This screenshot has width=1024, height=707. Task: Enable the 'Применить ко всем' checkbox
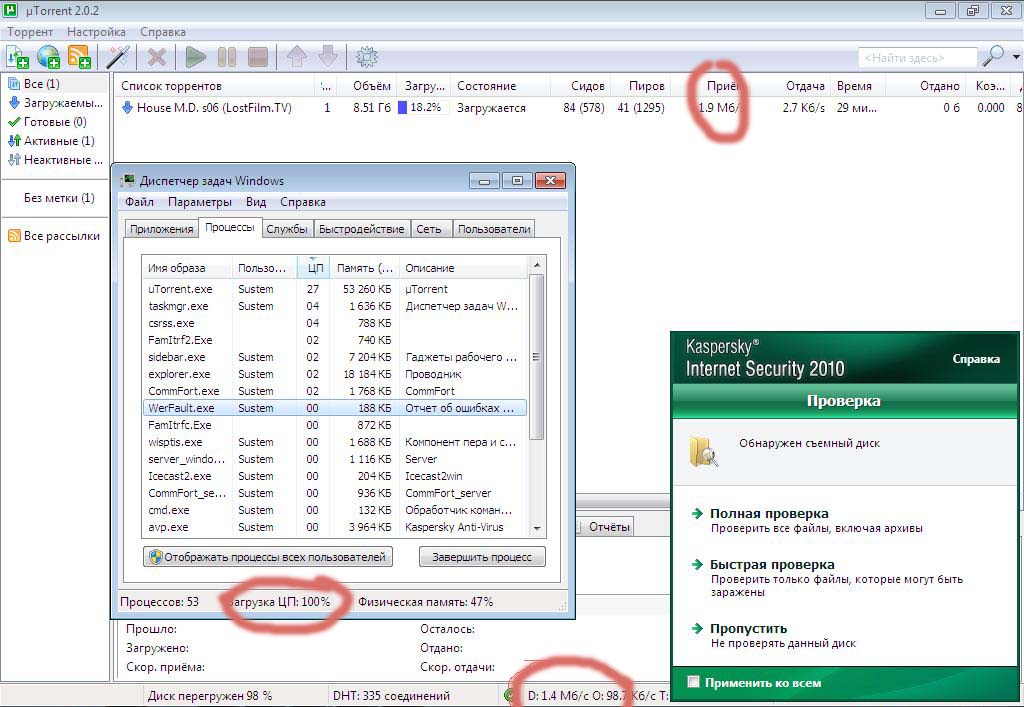(694, 683)
